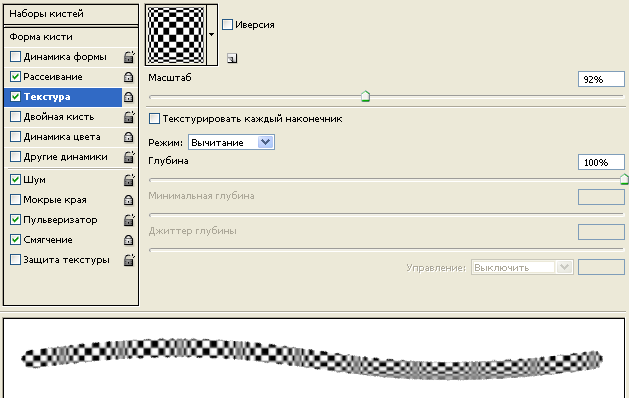
Task: Enable the Мокрые края checkbox
Action: [15, 199]
